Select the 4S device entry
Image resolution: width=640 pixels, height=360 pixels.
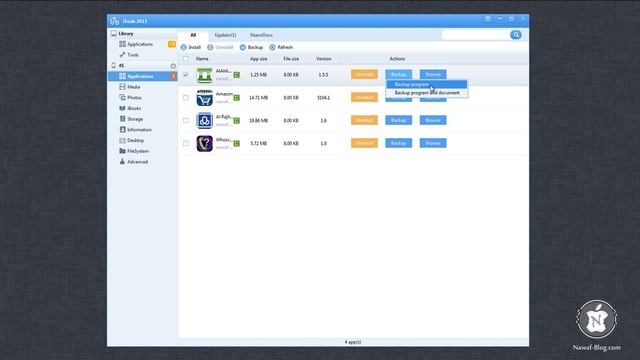pos(121,65)
